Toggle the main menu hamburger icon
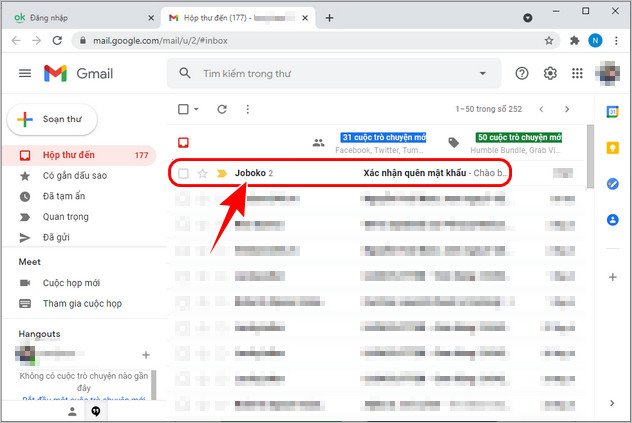The width and height of the screenshot is (632, 423). tap(25, 73)
